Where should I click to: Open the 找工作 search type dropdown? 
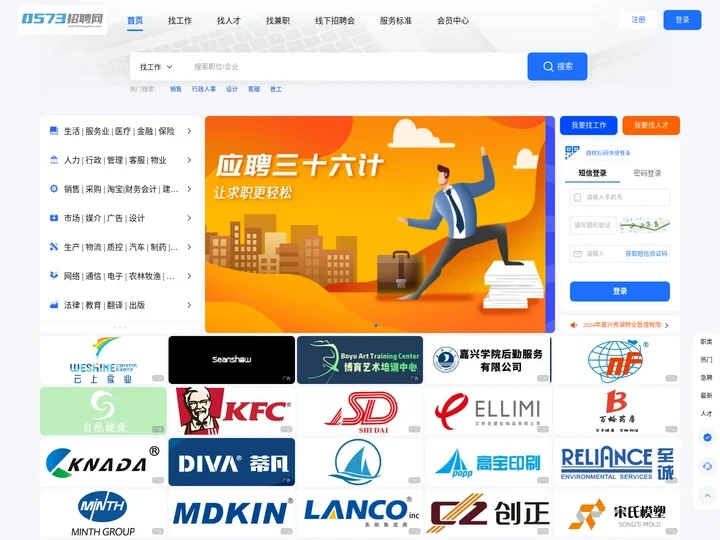(156, 67)
